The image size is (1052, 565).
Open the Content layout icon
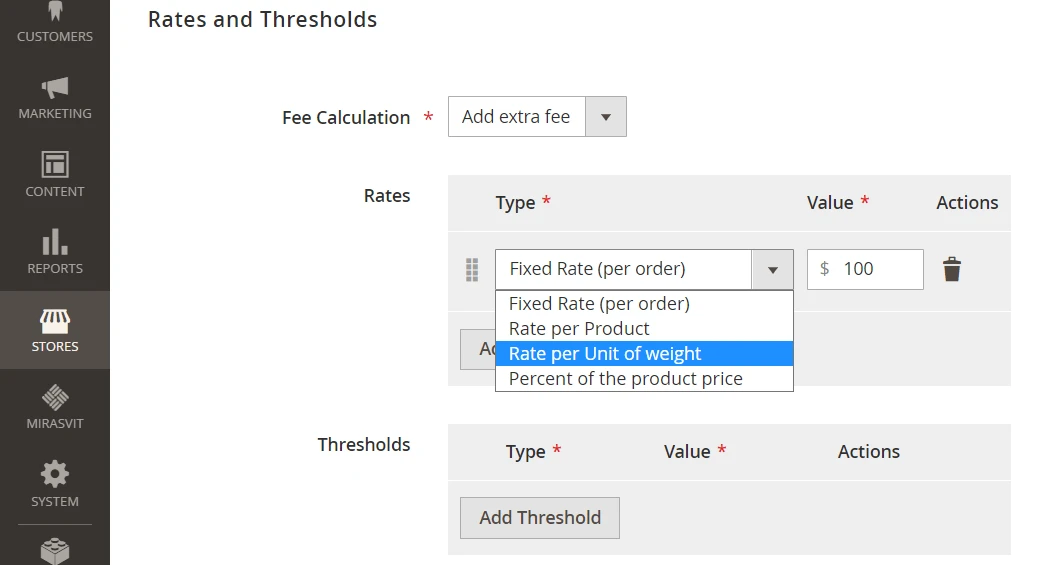(x=55, y=165)
